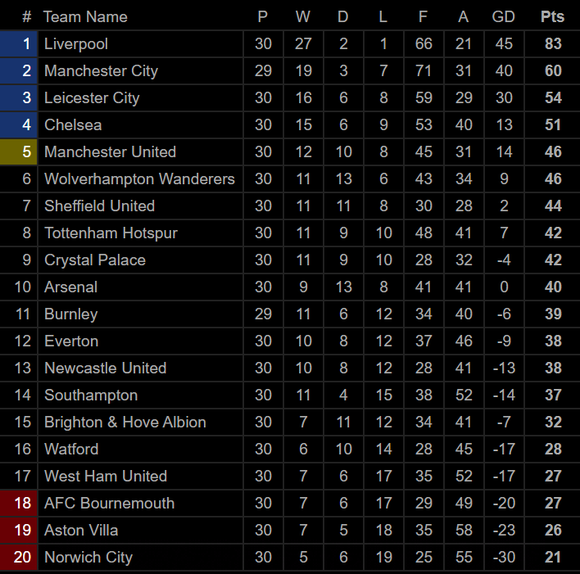Click the Manchester United team name
The height and width of the screenshot is (574, 580).
(110, 152)
